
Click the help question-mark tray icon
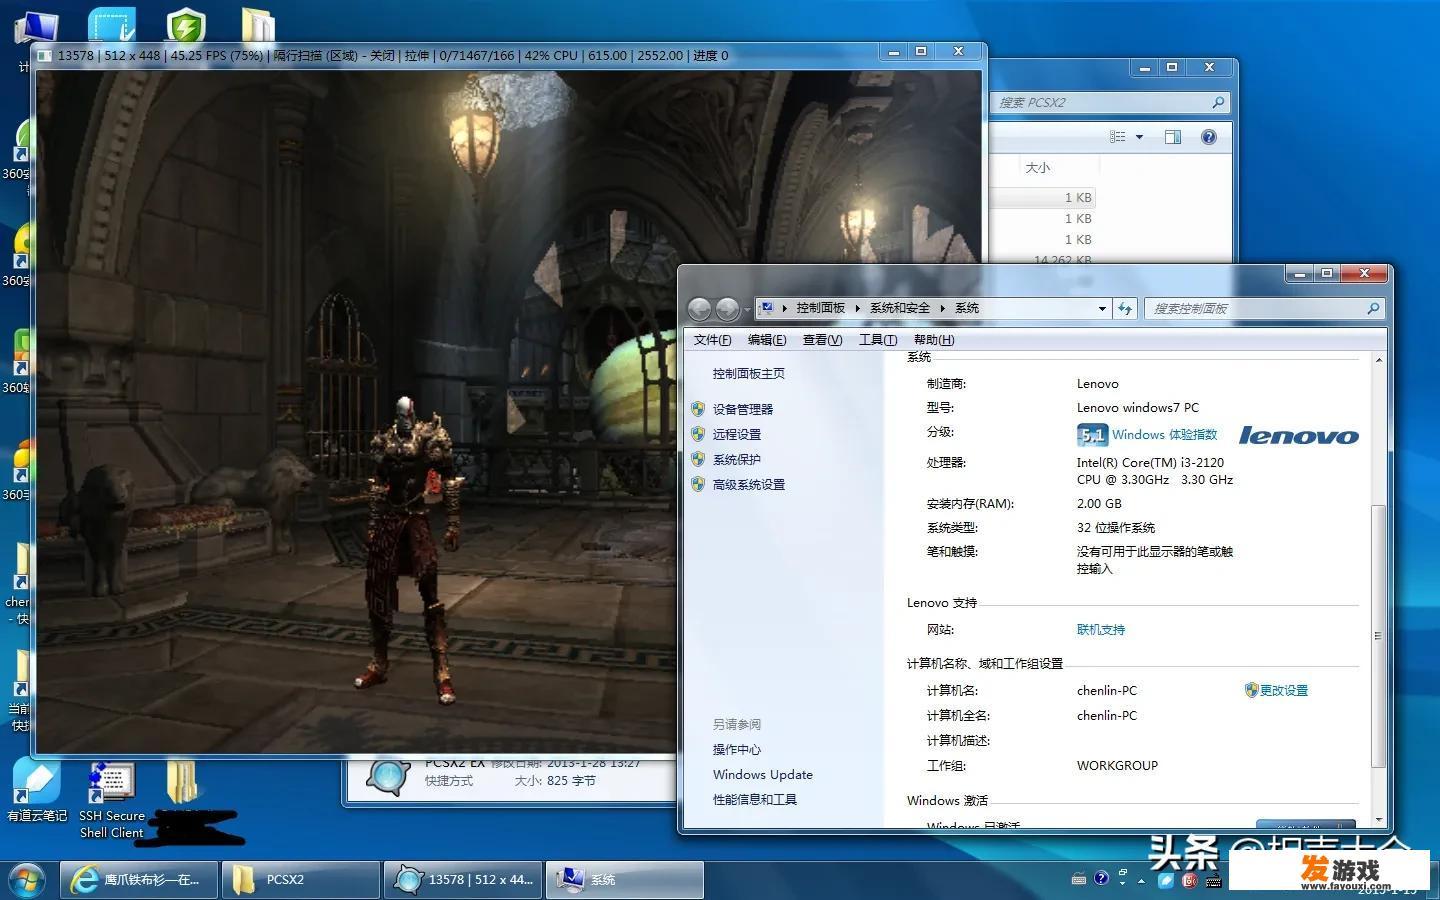point(1101,879)
